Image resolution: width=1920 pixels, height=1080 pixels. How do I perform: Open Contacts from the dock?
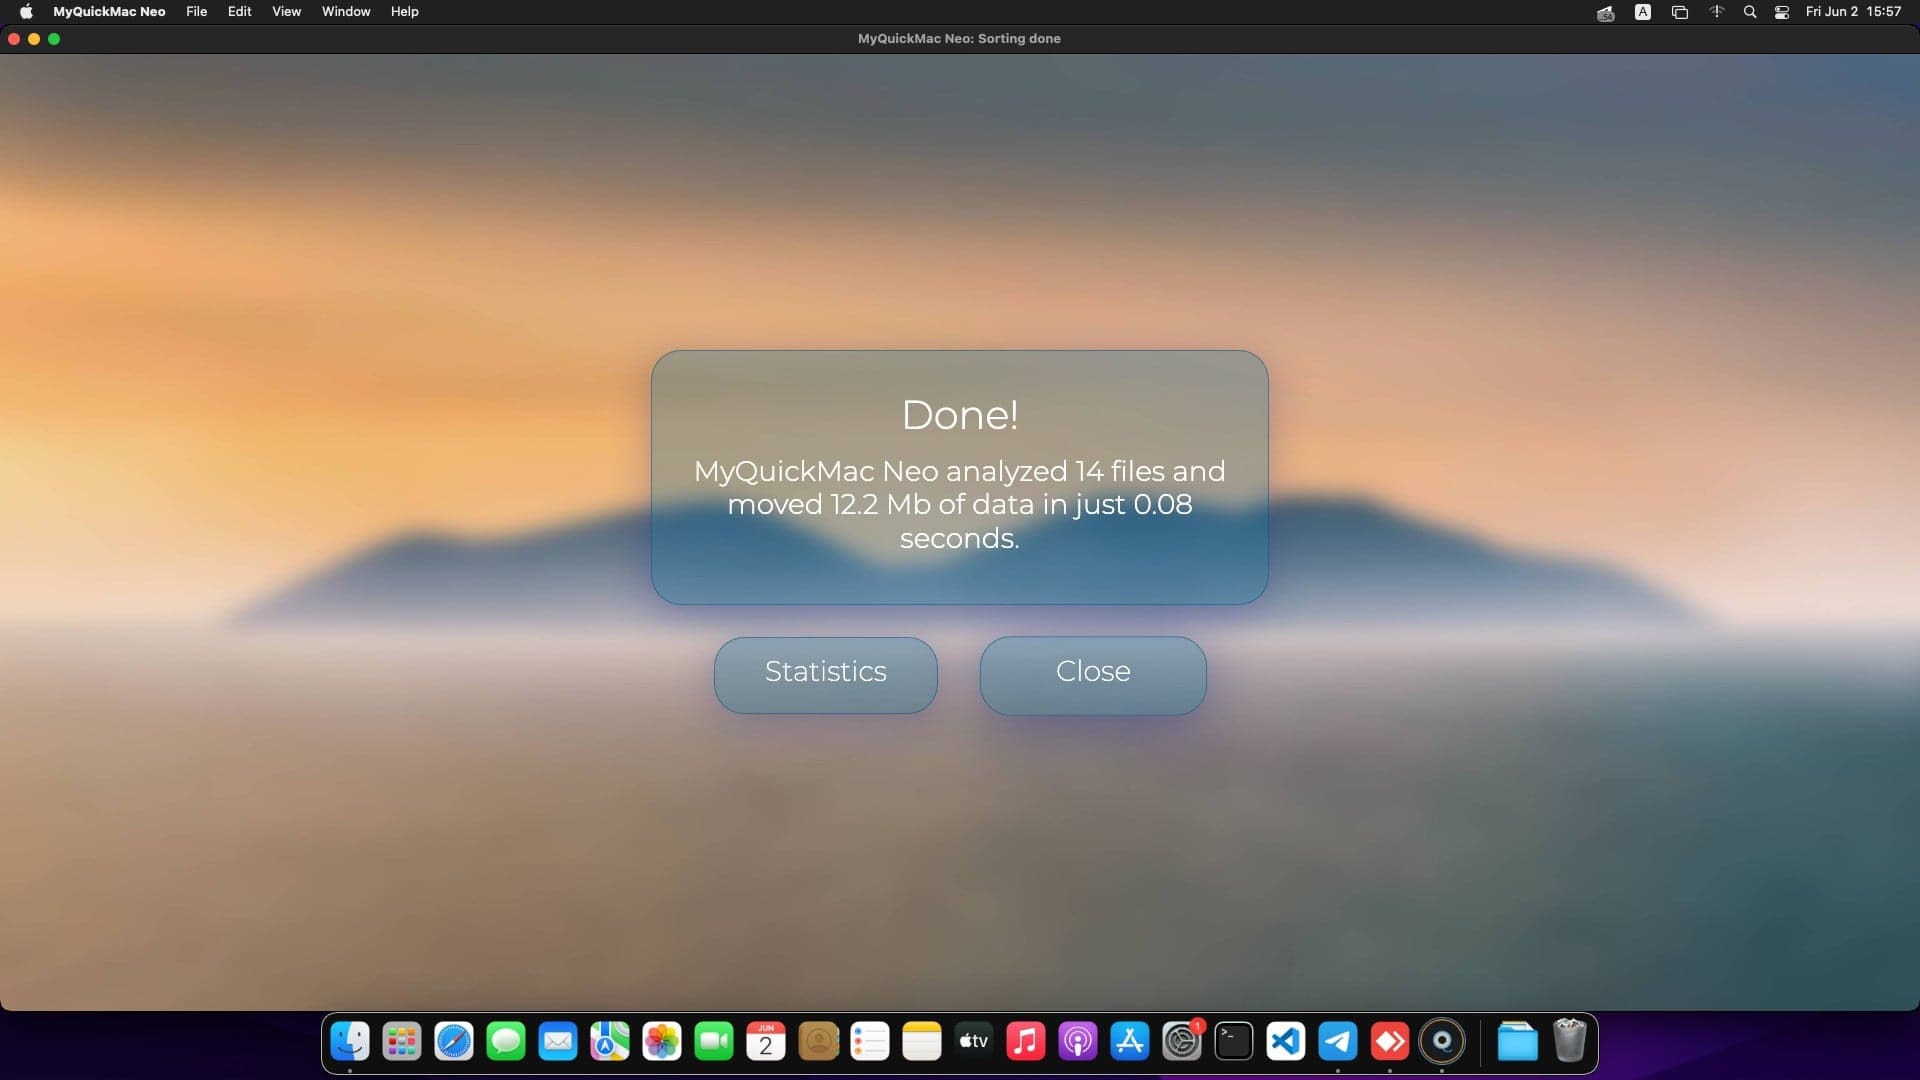coord(818,1042)
